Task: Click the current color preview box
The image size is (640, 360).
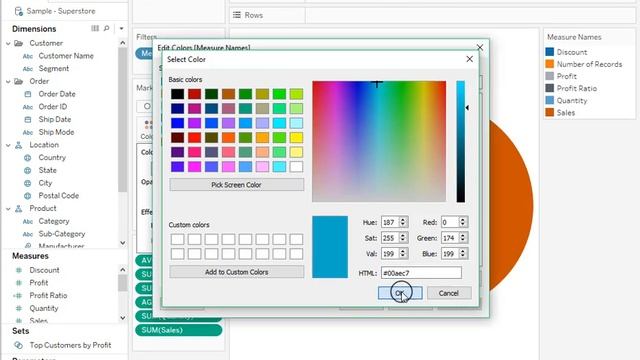Action: [330, 247]
